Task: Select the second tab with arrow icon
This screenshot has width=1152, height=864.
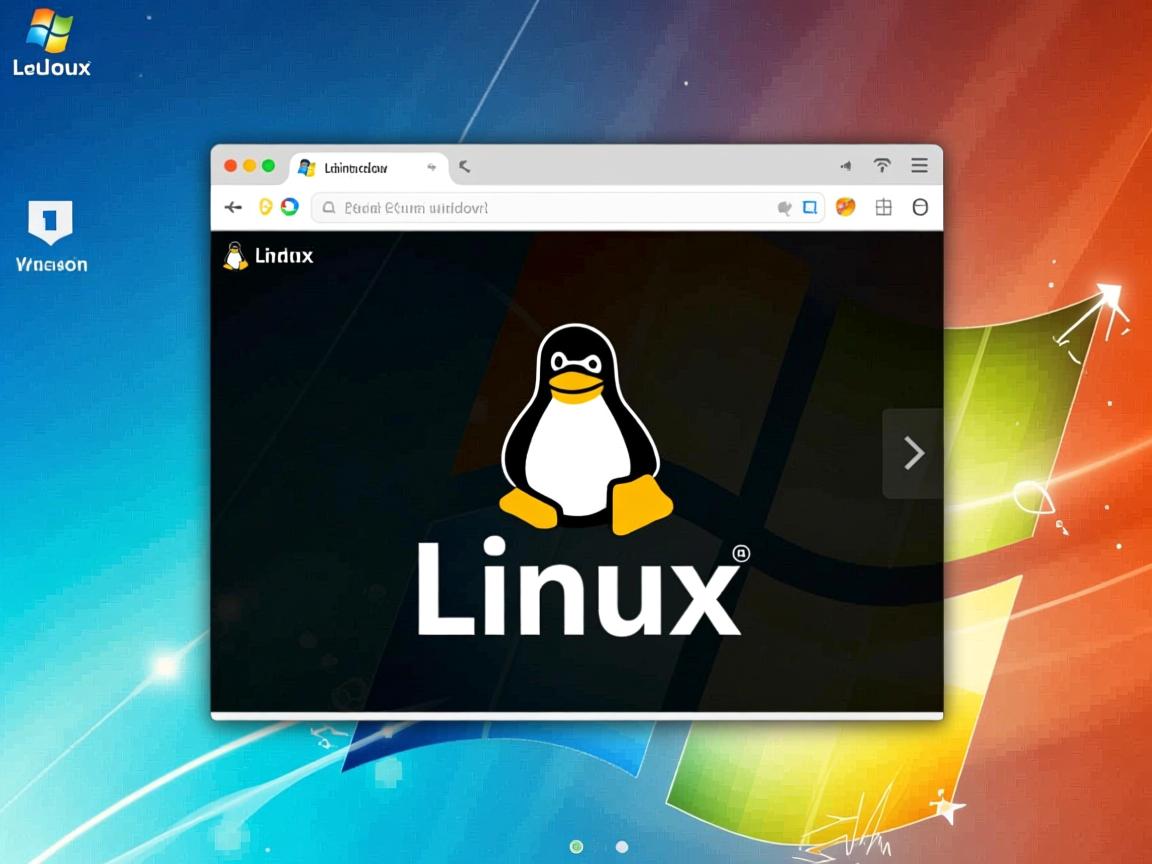Action: coord(463,168)
